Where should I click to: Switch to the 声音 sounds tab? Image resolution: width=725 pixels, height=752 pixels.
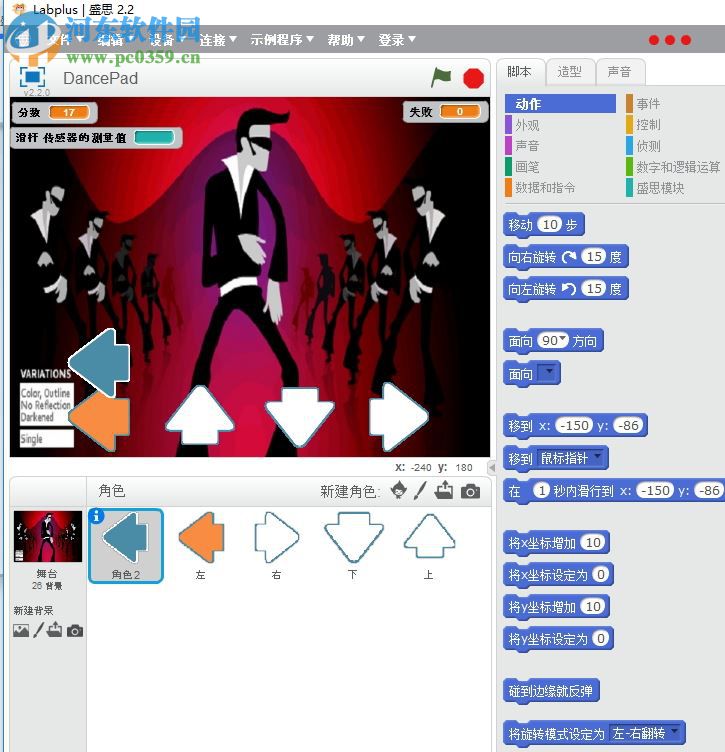(x=619, y=72)
